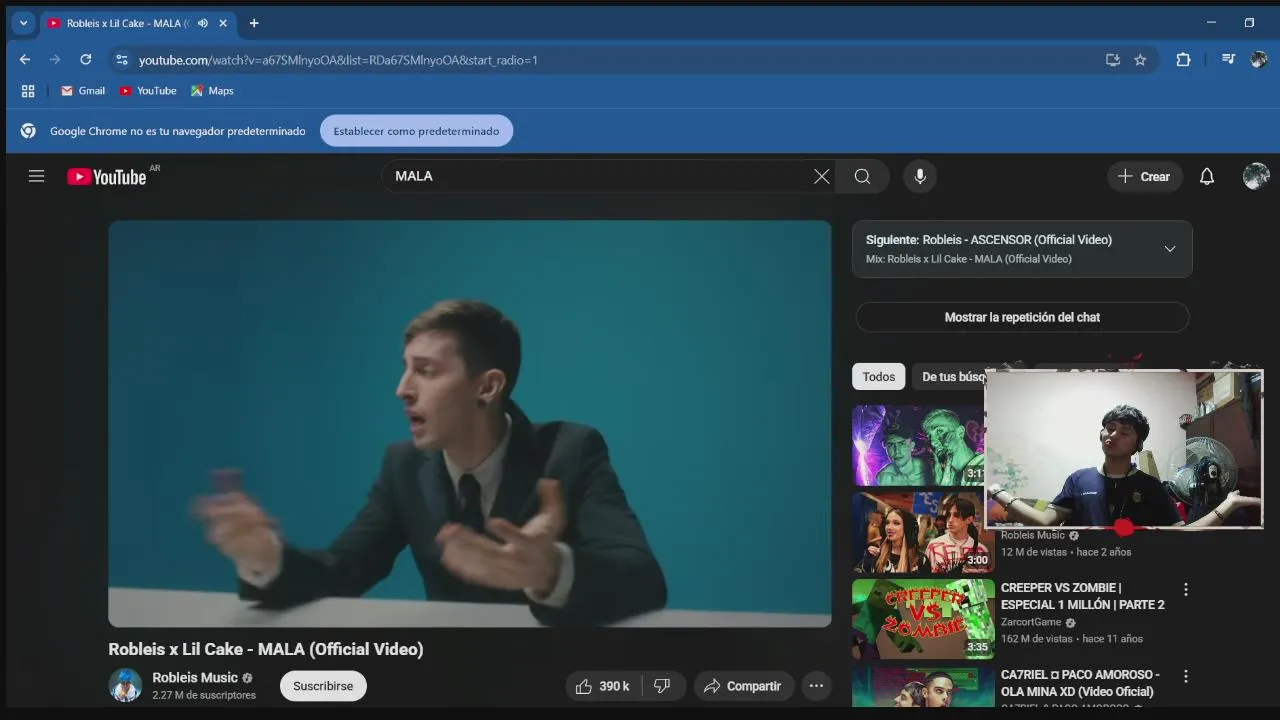This screenshot has width=1280, height=720.
Task: Click the YouTube logo home link
Action: [107, 177]
